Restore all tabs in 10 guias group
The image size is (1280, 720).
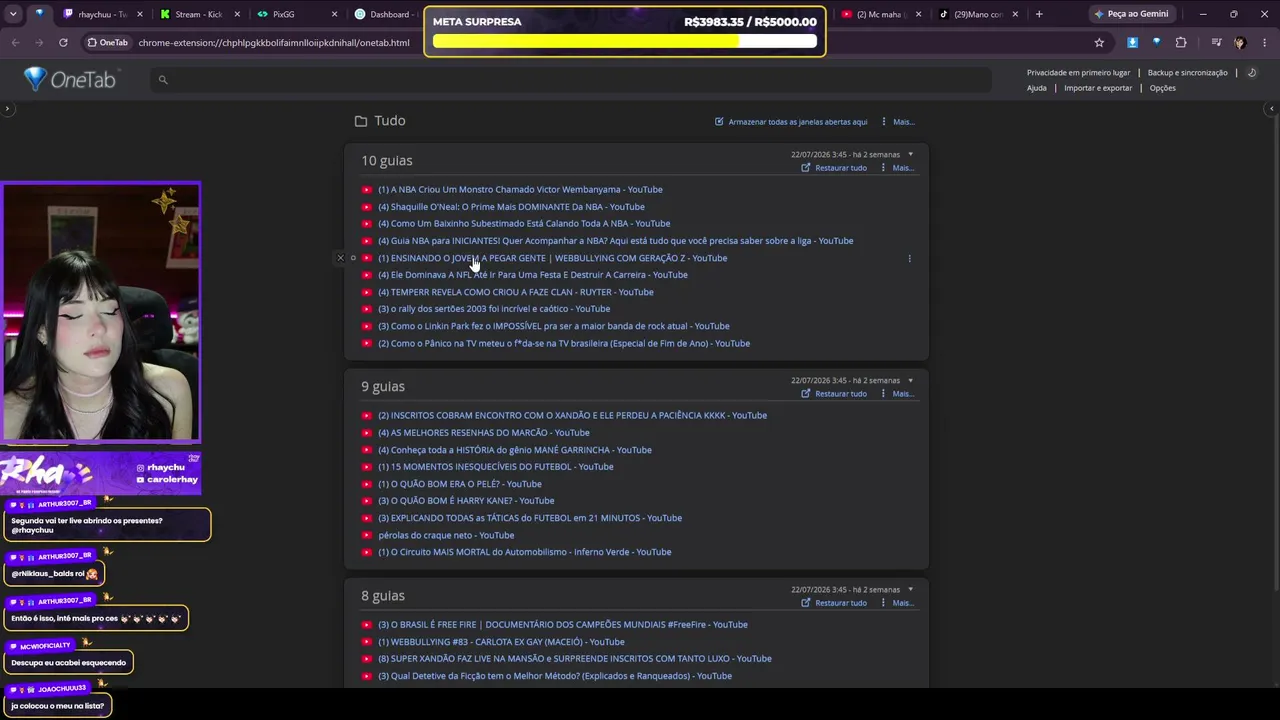(x=834, y=168)
